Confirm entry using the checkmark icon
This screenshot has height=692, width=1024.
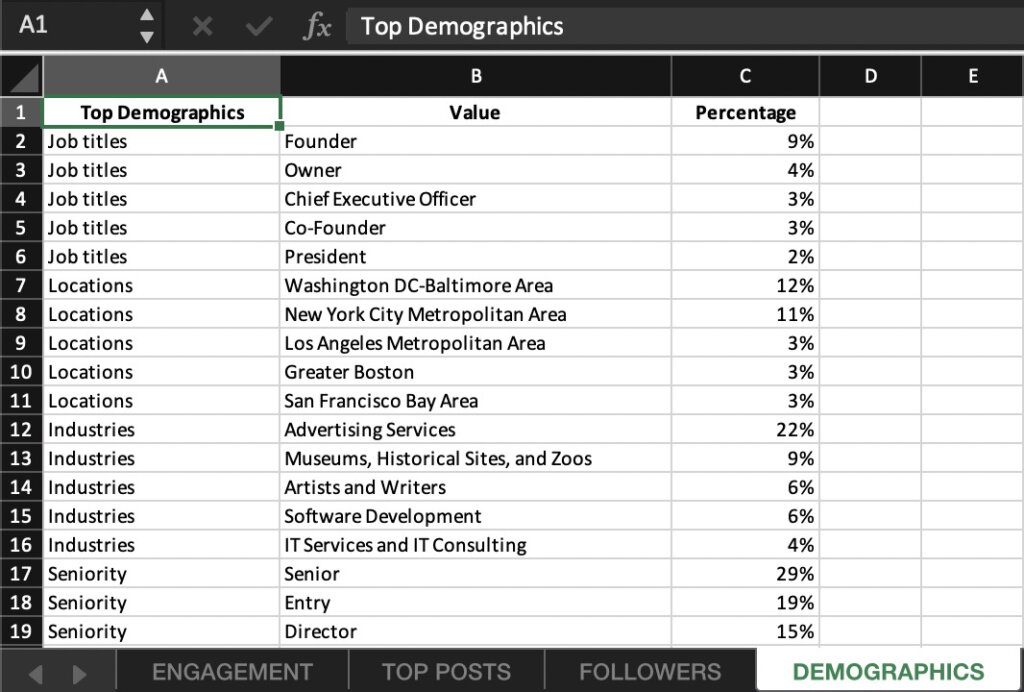click(x=258, y=27)
